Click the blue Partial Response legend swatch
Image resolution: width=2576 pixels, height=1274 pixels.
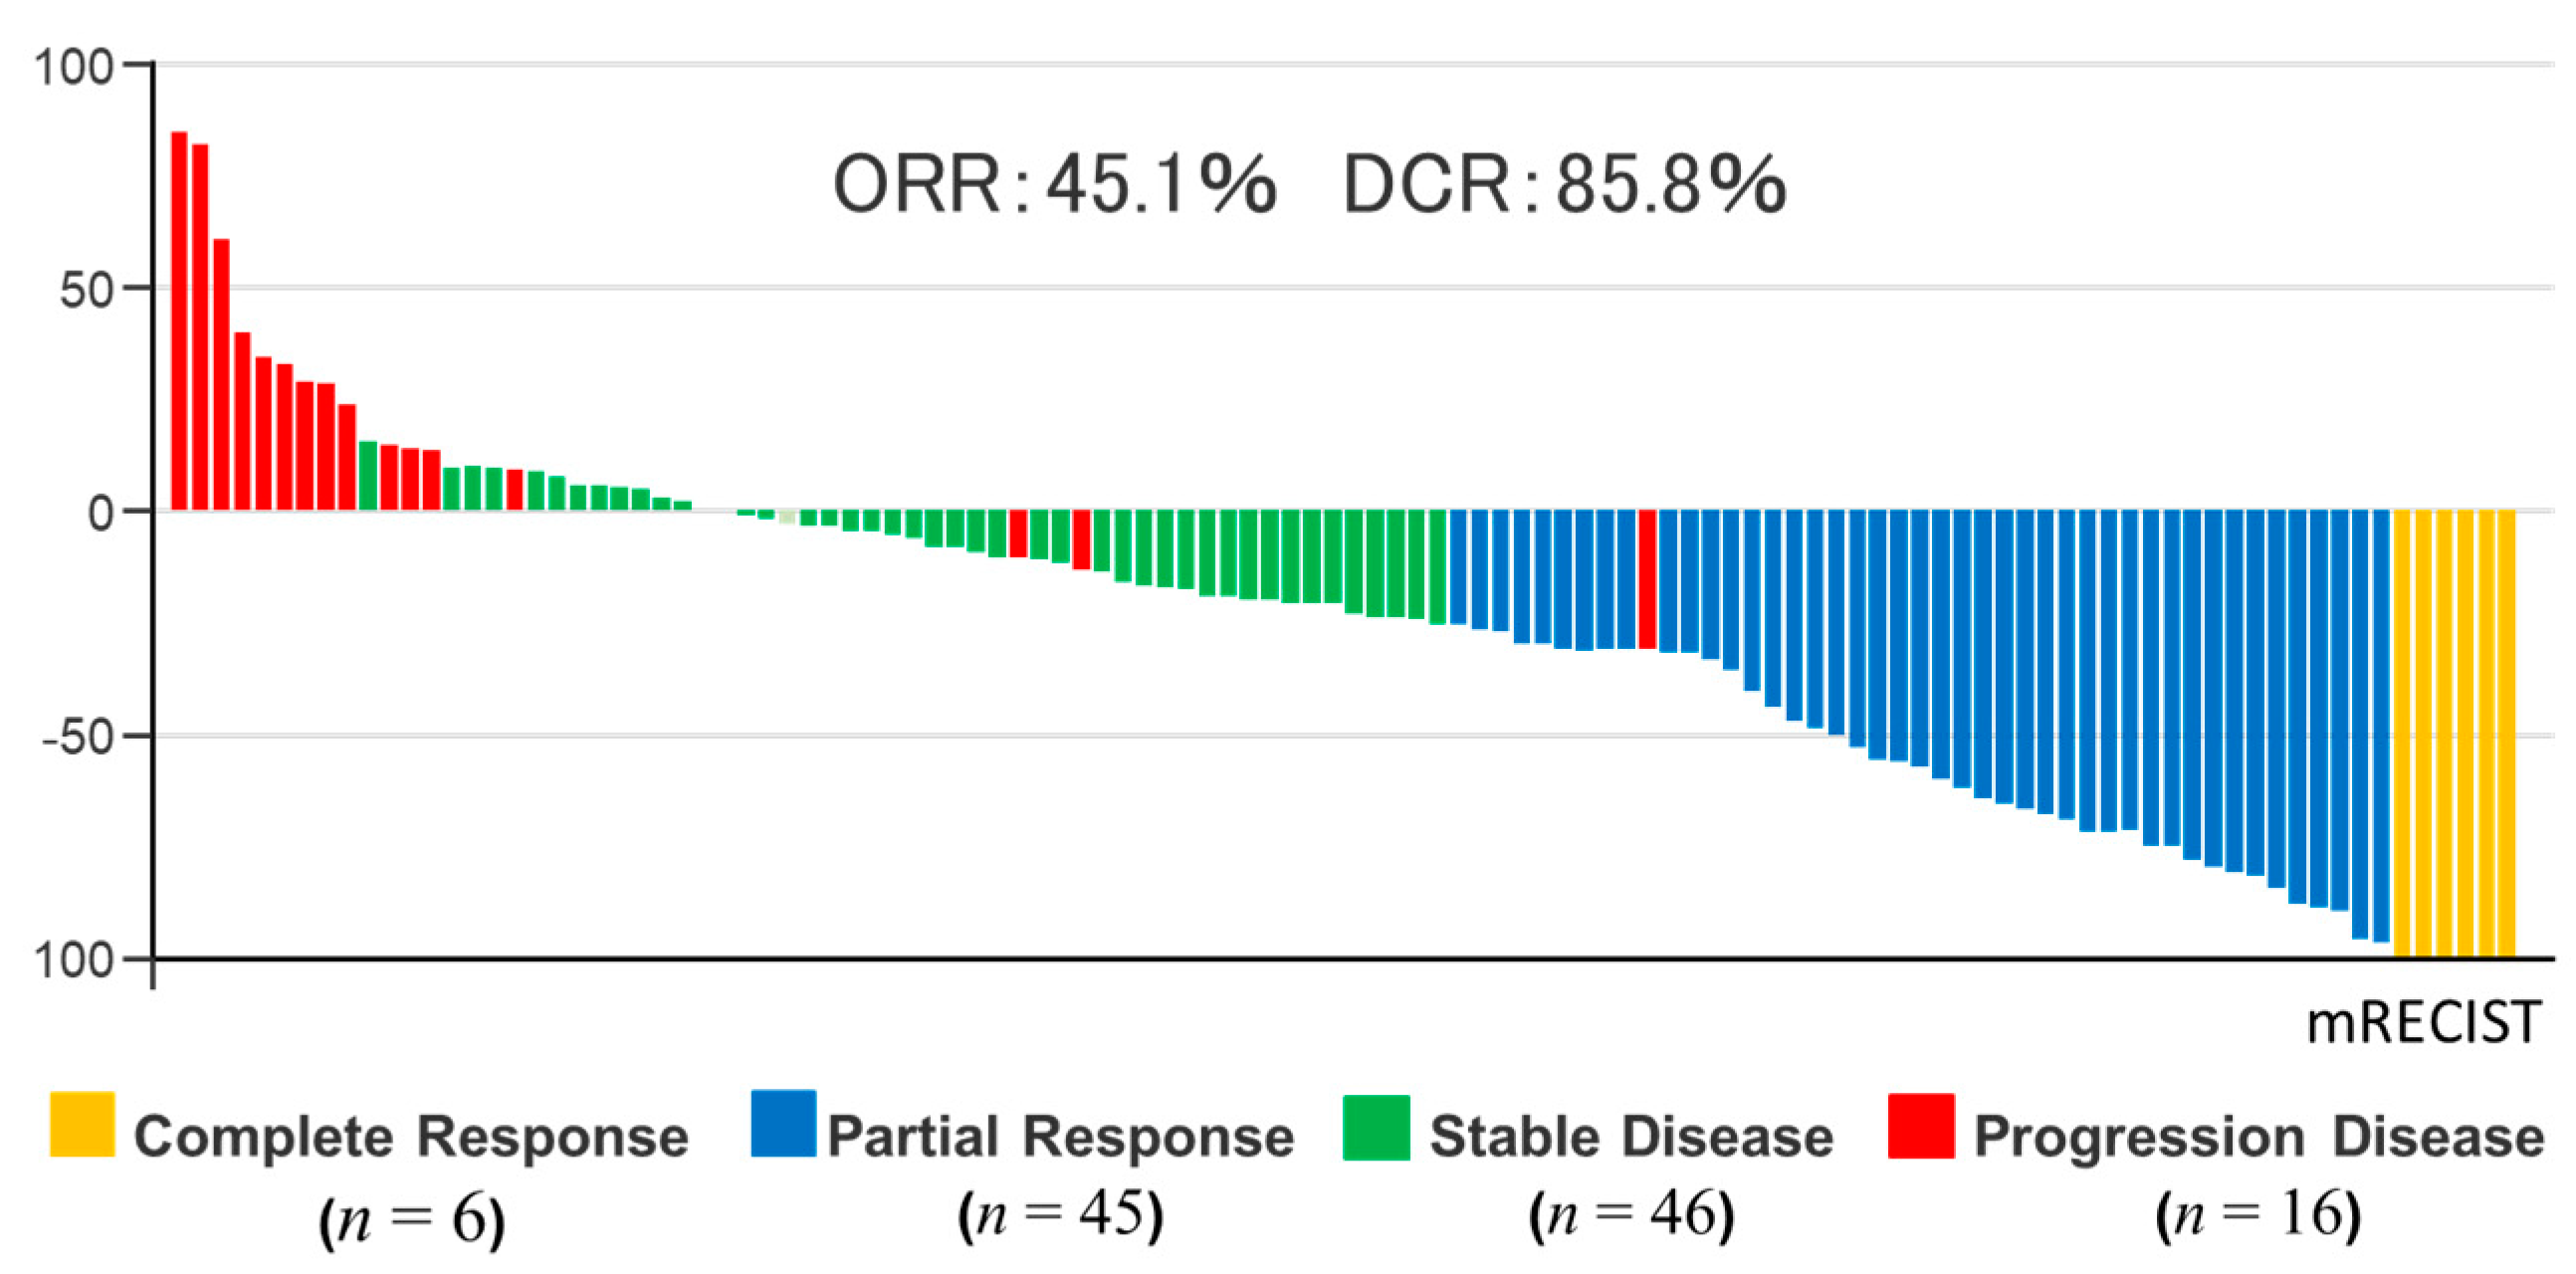tap(783, 1123)
